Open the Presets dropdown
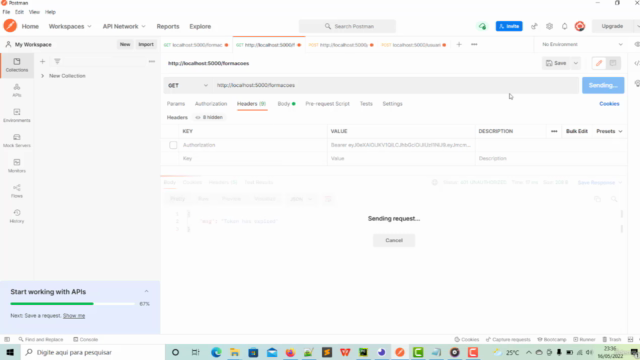 click(609, 131)
